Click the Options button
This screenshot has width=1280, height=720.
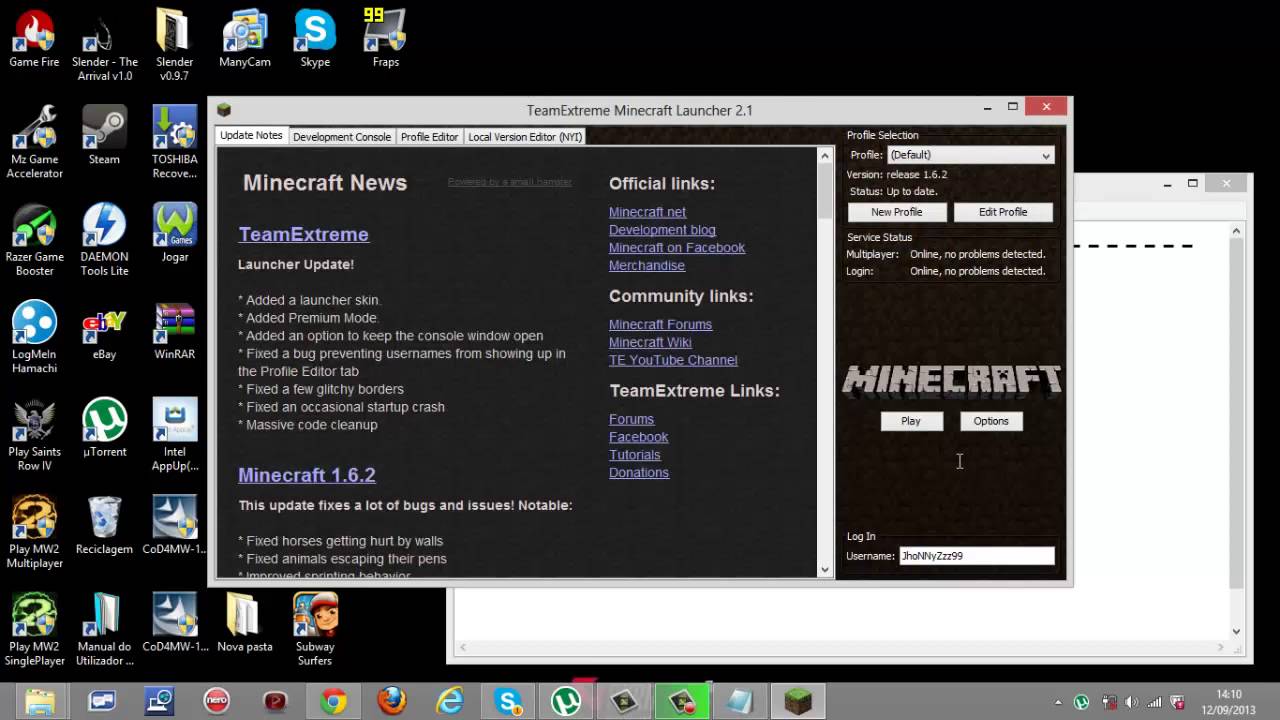[991, 421]
